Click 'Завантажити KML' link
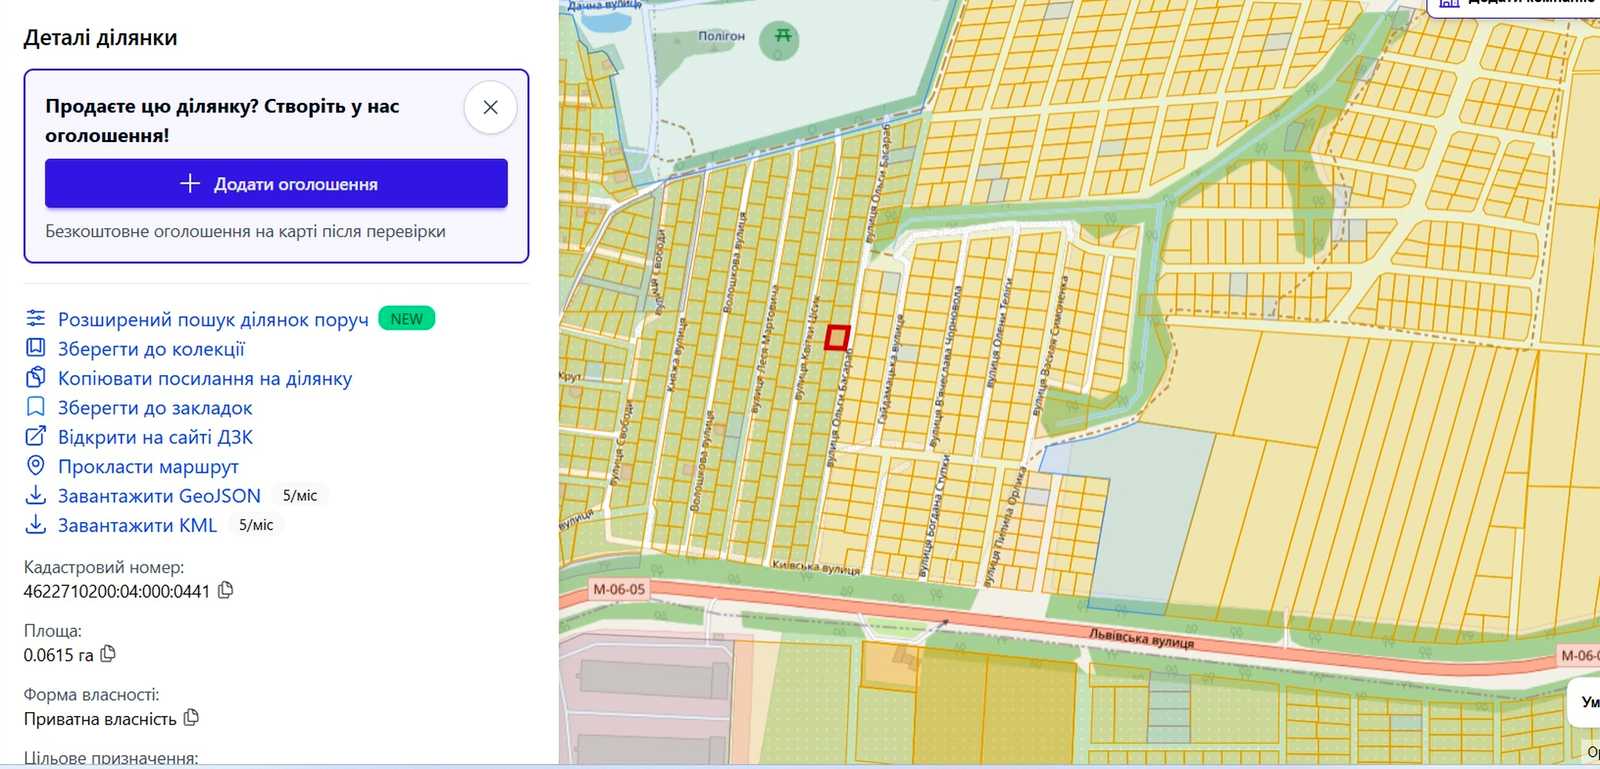Image resolution: width=1600 pixels, height=769 pixels. (x=137, y=525)
